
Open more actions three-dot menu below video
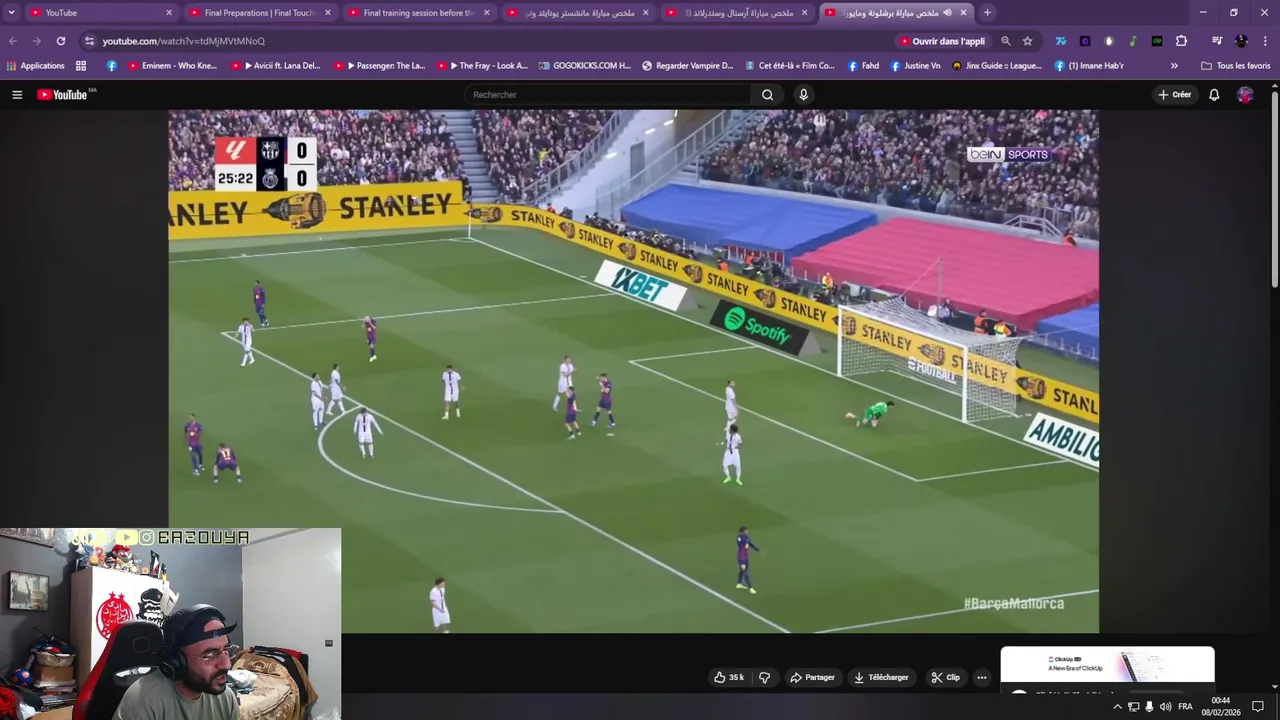click(x=982, y=677)
